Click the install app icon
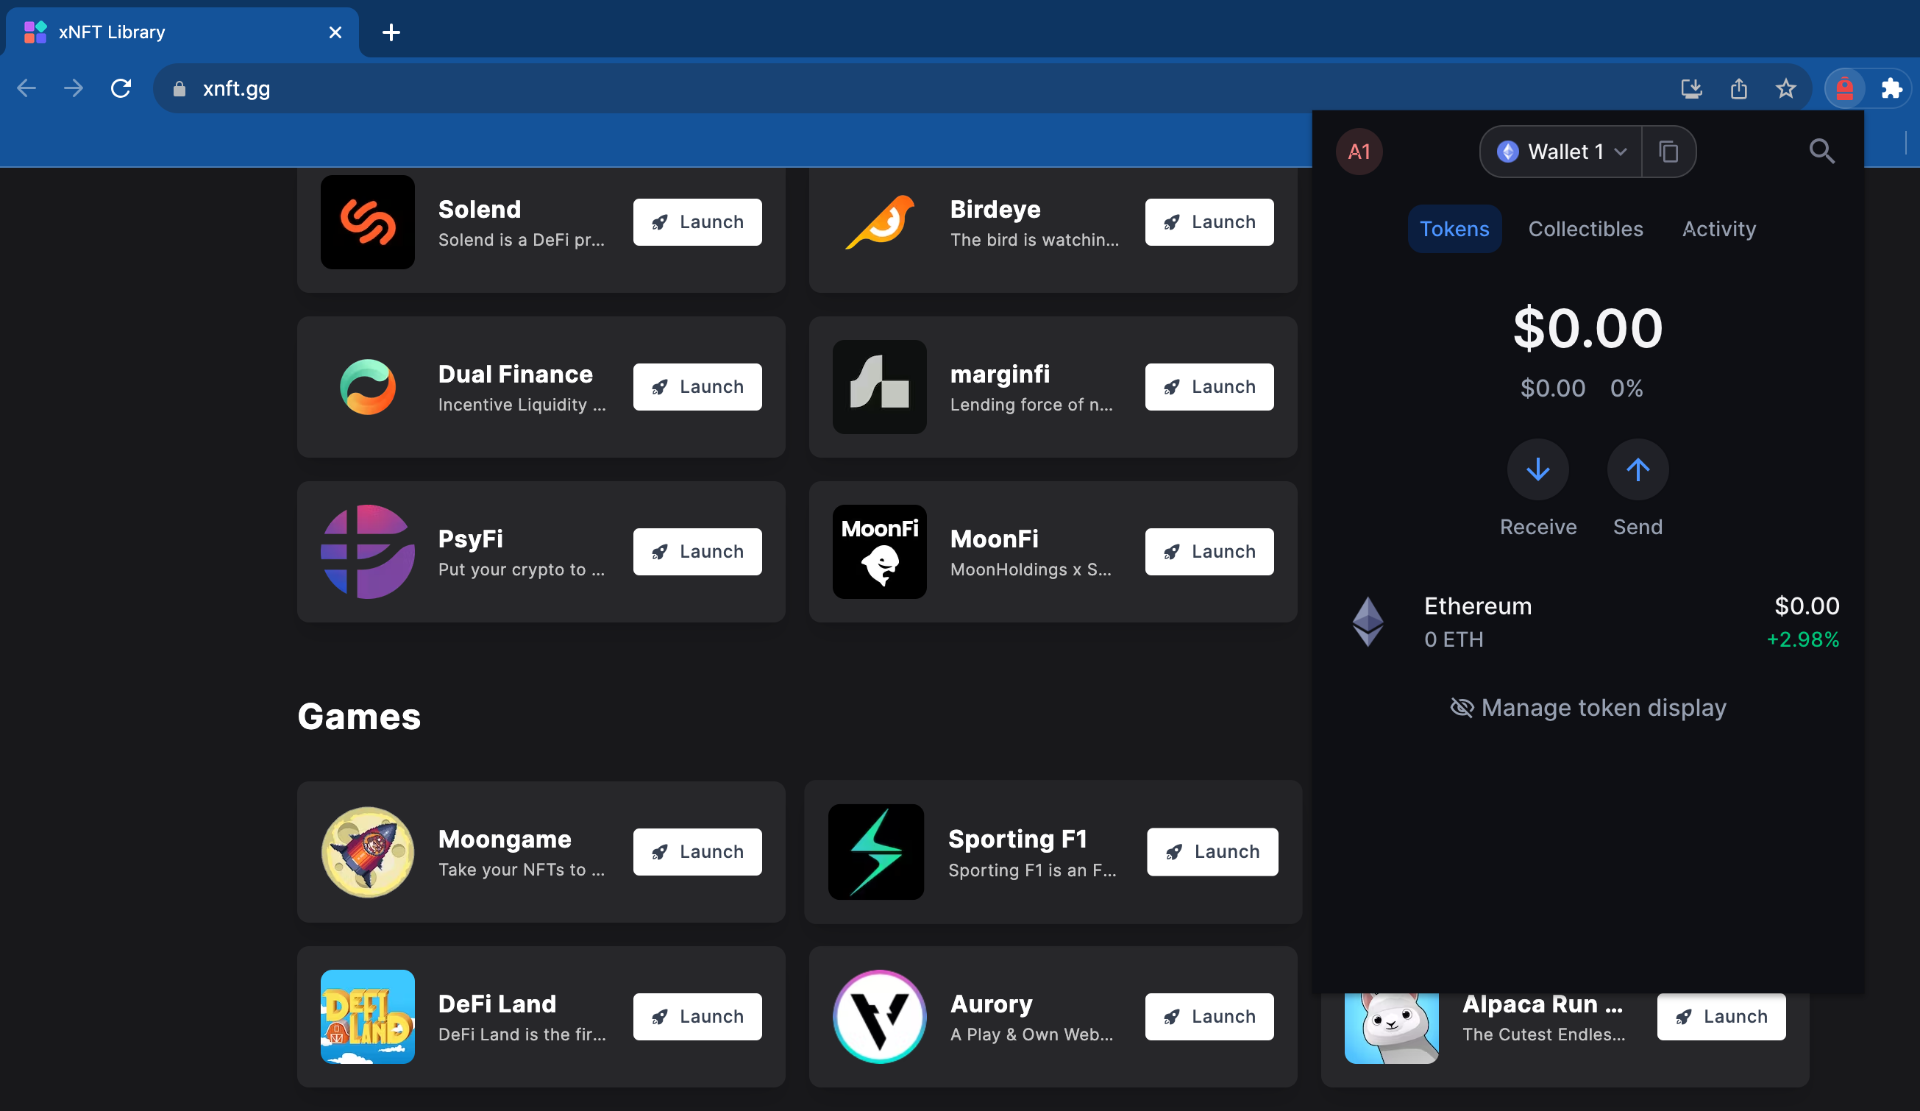This screenshot has width=1920, height=1111. 1691,89
